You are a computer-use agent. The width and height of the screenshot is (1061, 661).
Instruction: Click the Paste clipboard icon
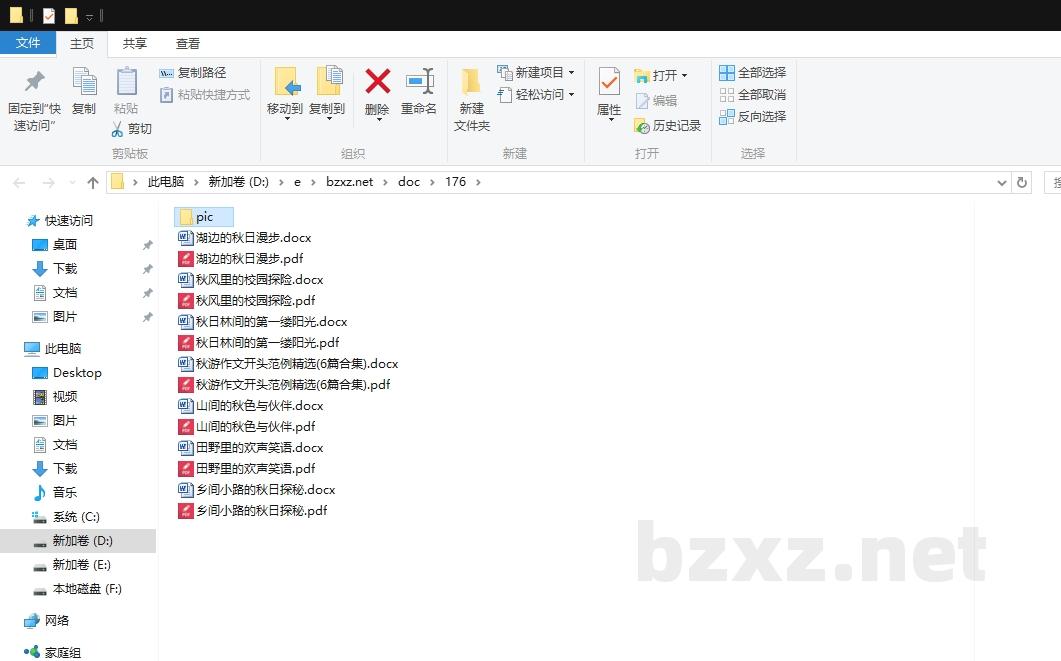click(126, 82)
